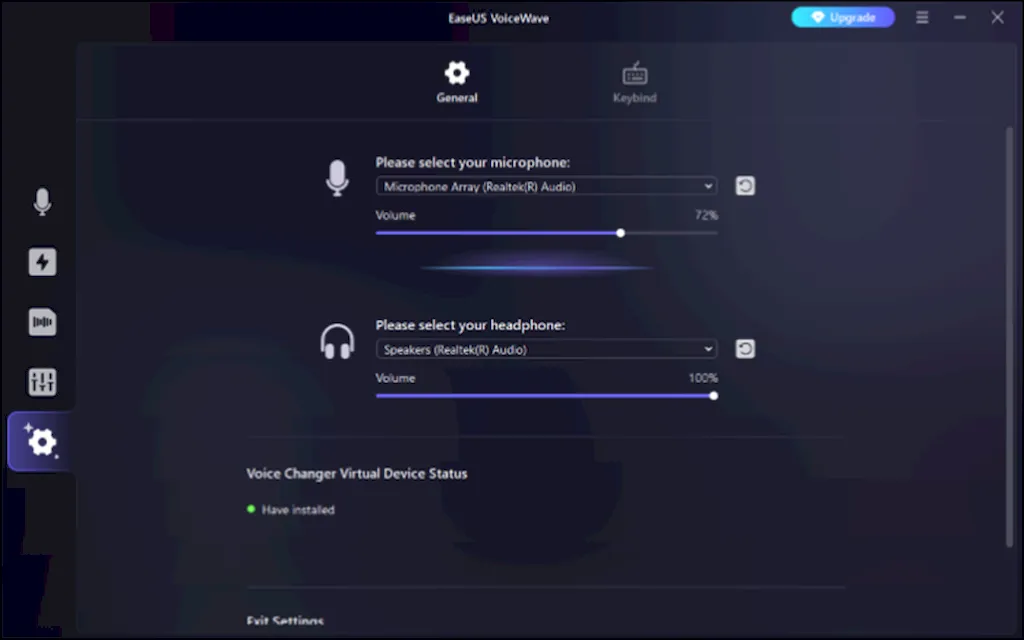Click 'Please select your microphone:' label
The image size is (1024, 640).
(x=473, y=163)
